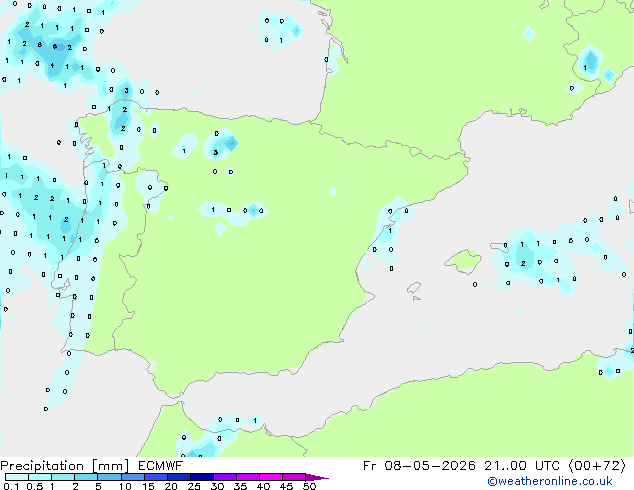Click the above-50 arrow tip of legend
The image size is (634, 490).
(317, 477)
